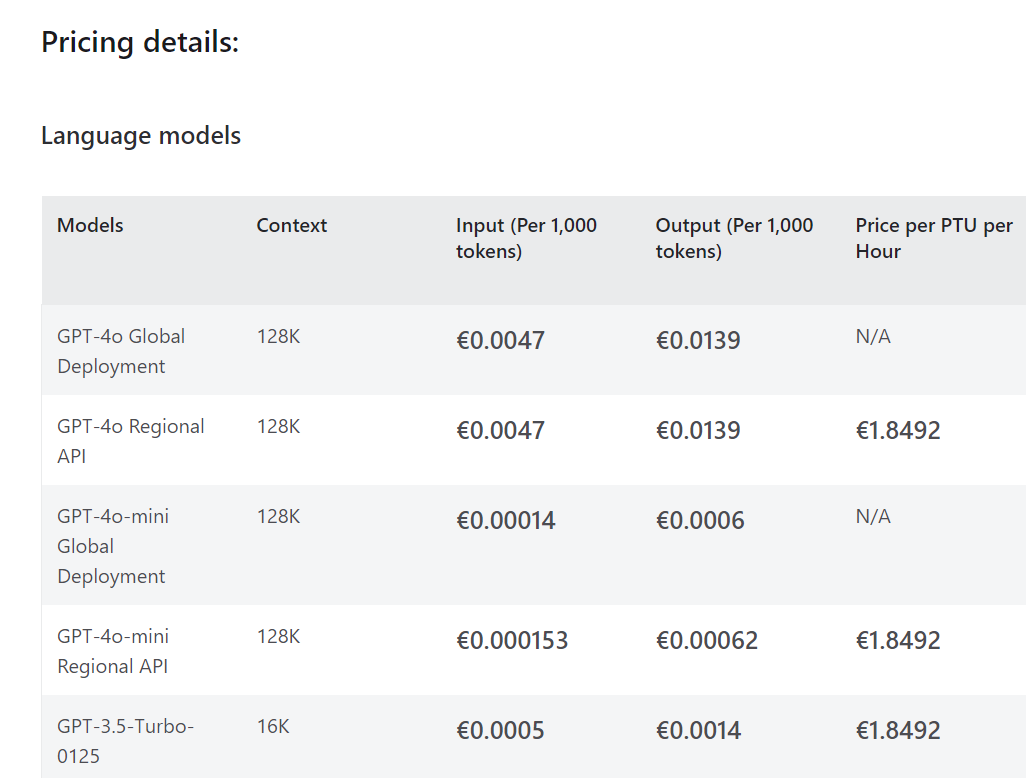Select the Models column header
1026x778 pixels.
pyautogui.click(x=90, y=225)
